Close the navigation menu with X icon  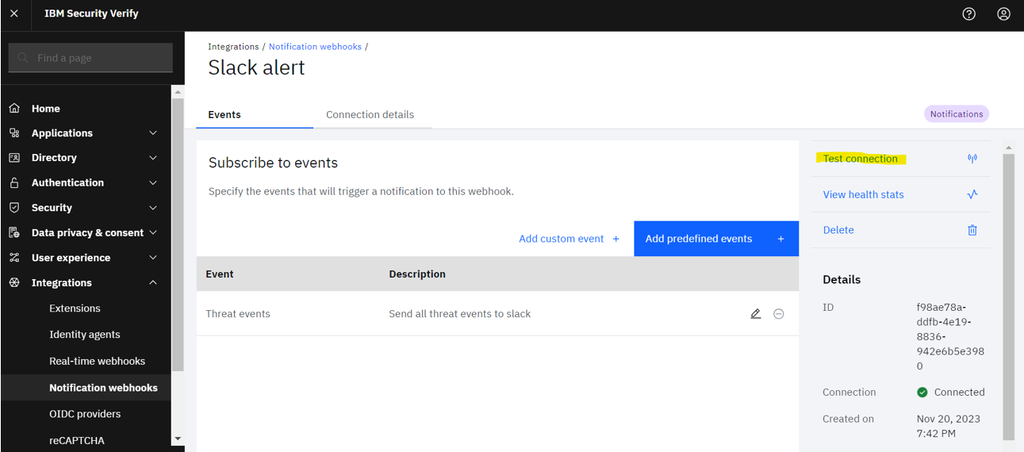pos(14,14)
